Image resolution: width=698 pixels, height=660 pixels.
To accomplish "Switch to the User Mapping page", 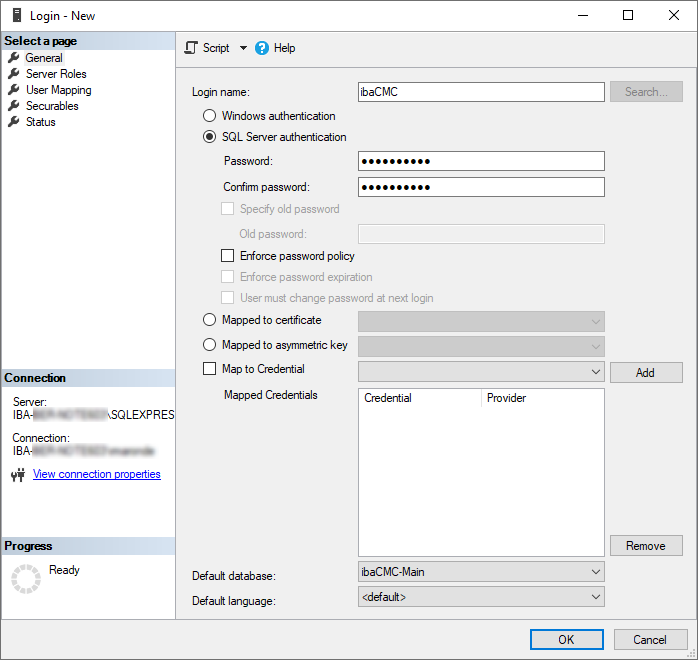I will [58, 90].
